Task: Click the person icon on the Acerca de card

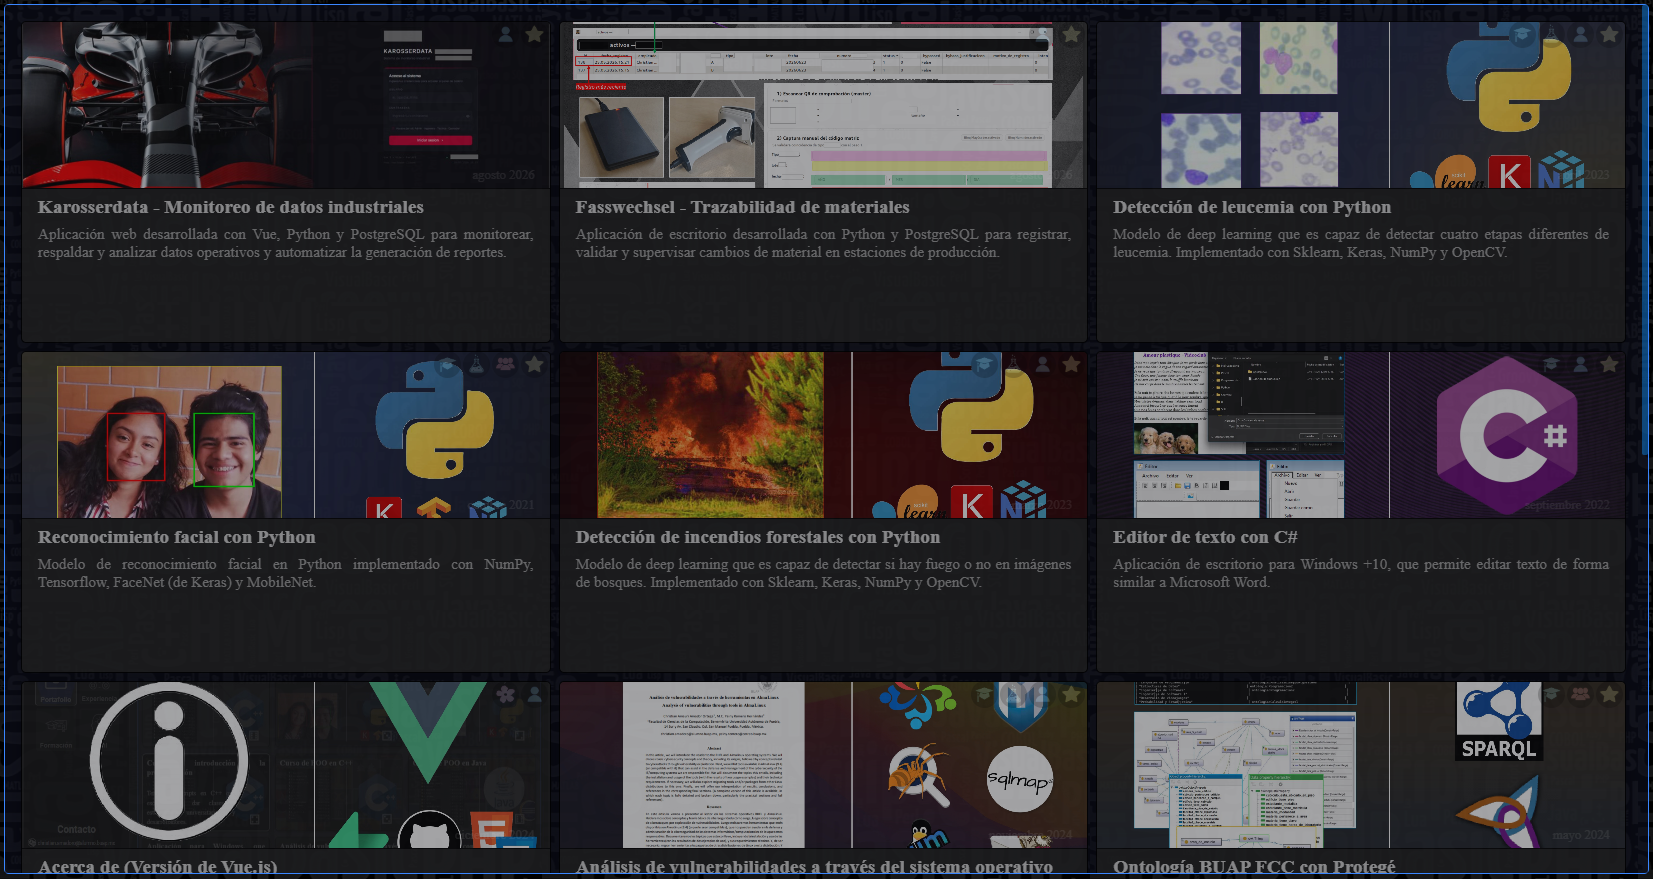Action: [x=535, y=695]
